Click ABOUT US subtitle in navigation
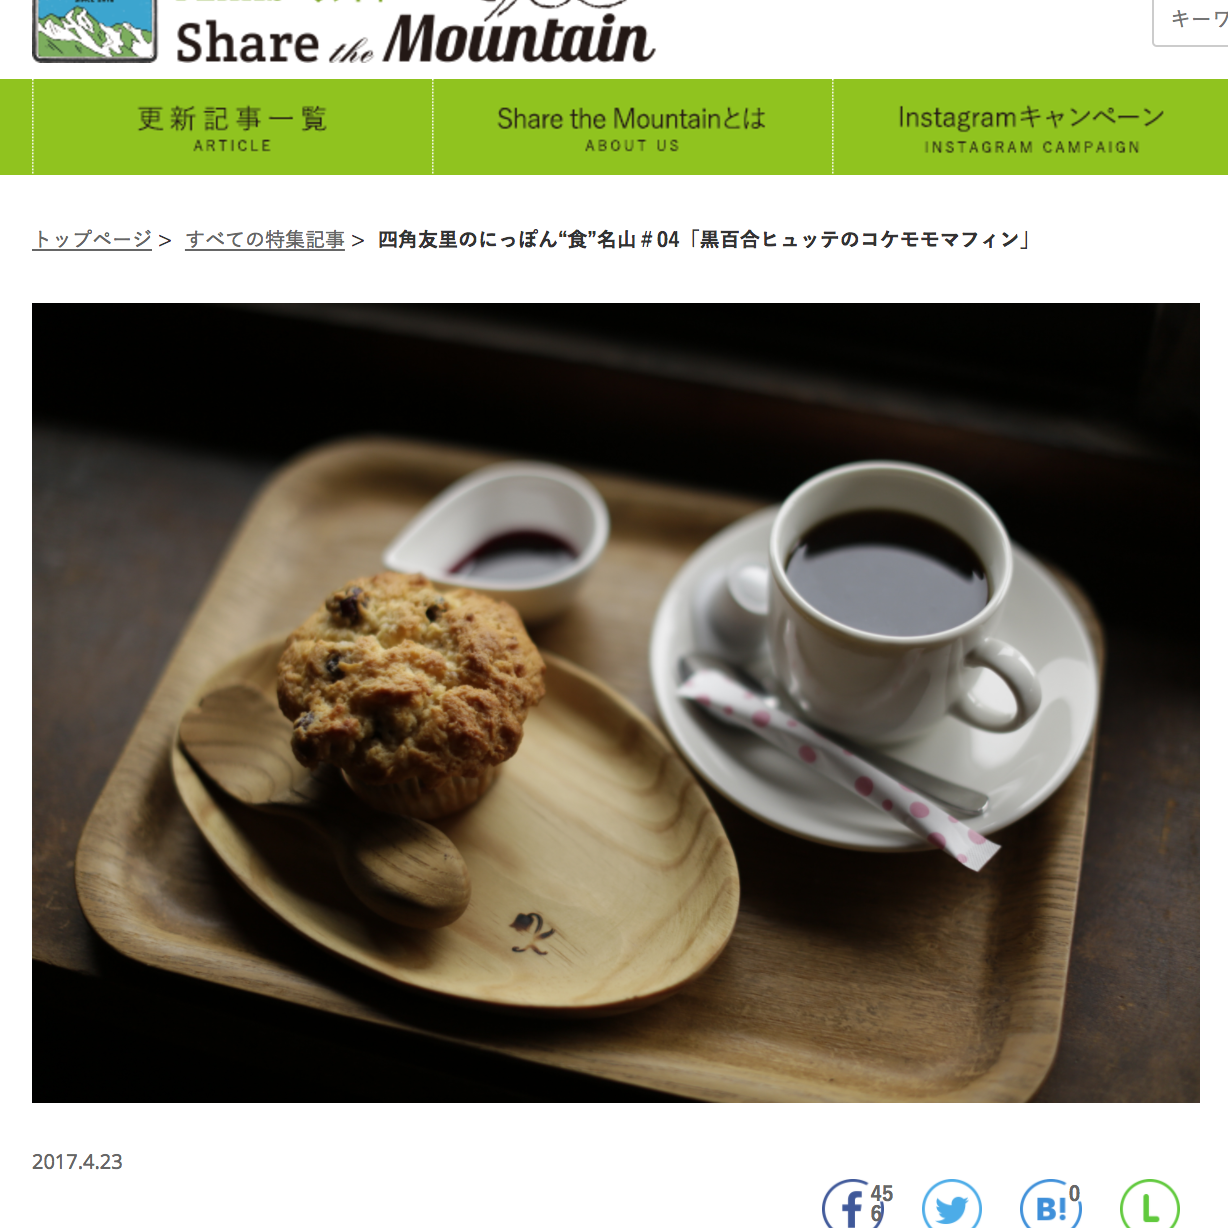The image size is (1228, 1228). click(632, 146)
